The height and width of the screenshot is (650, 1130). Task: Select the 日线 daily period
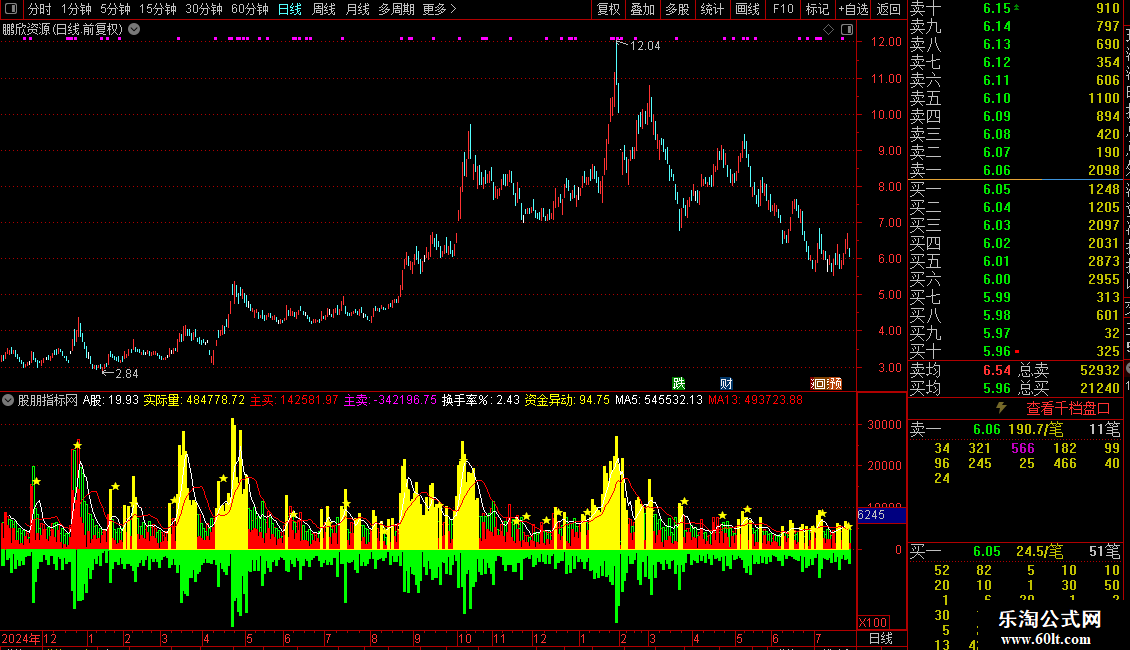[x=290, y=9]
